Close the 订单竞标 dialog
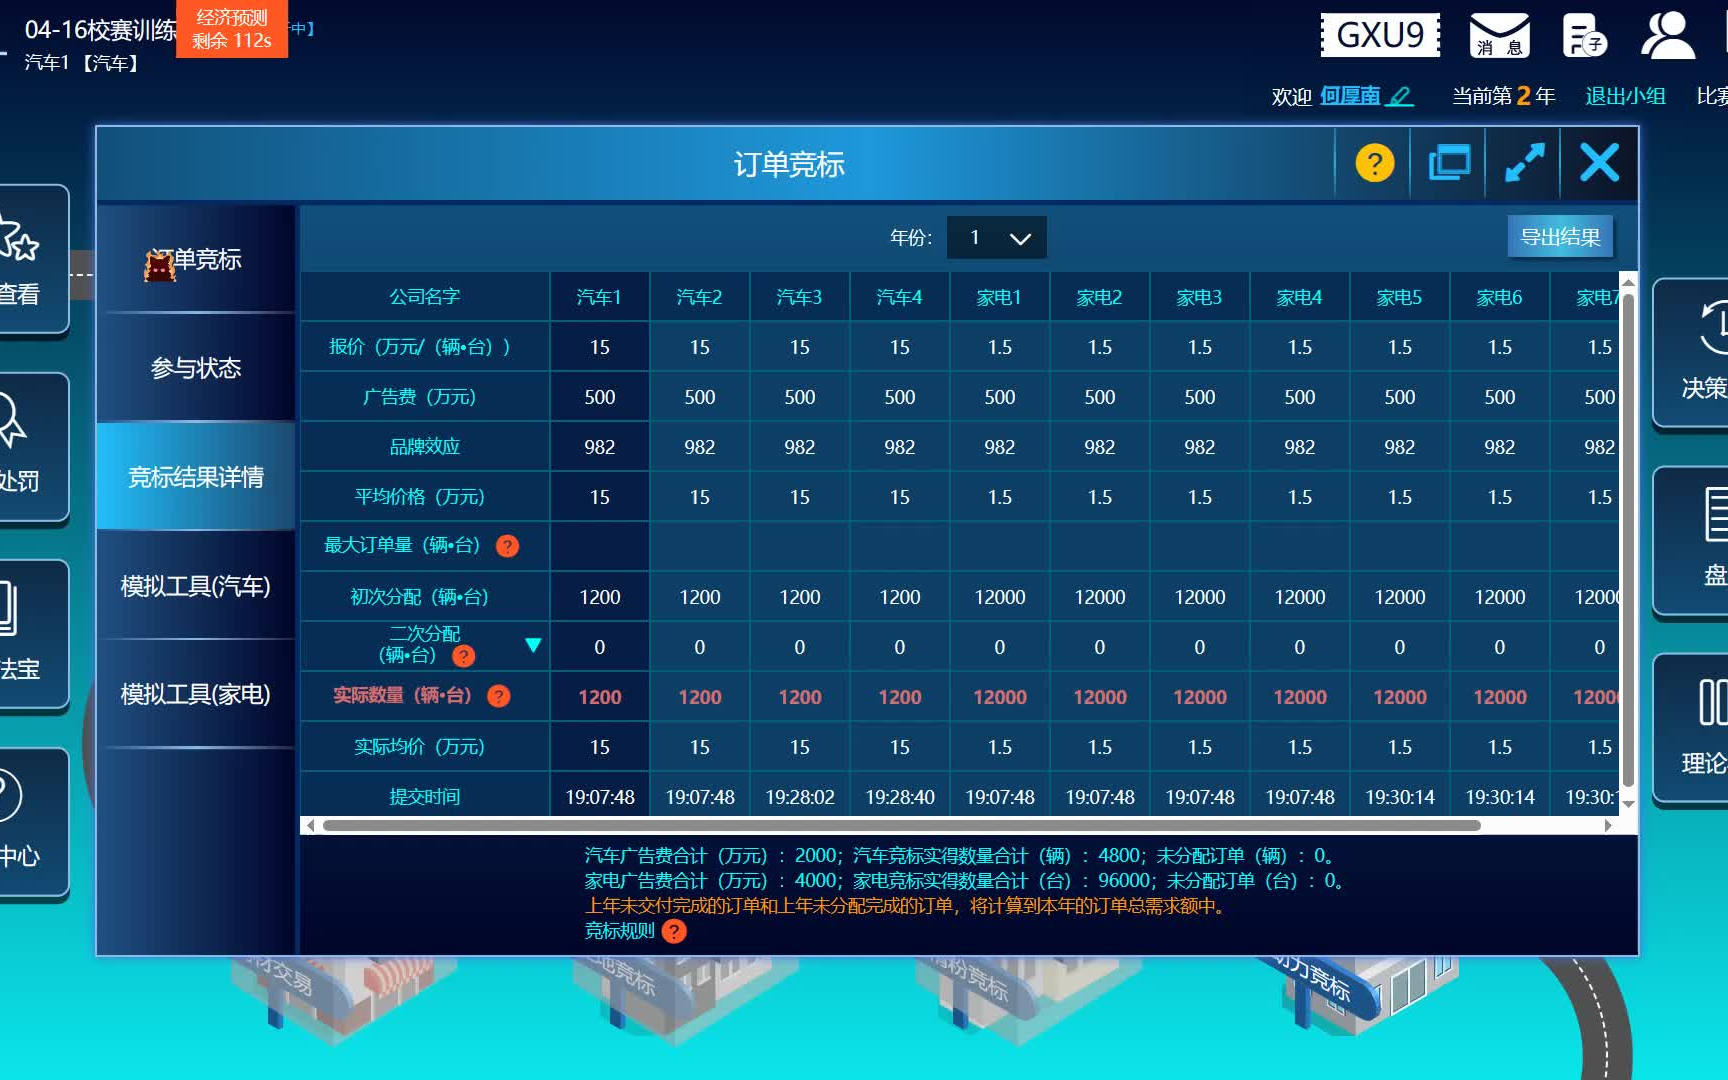1728x1080 pixels. pyautogui.click(x=1599, y=162)
